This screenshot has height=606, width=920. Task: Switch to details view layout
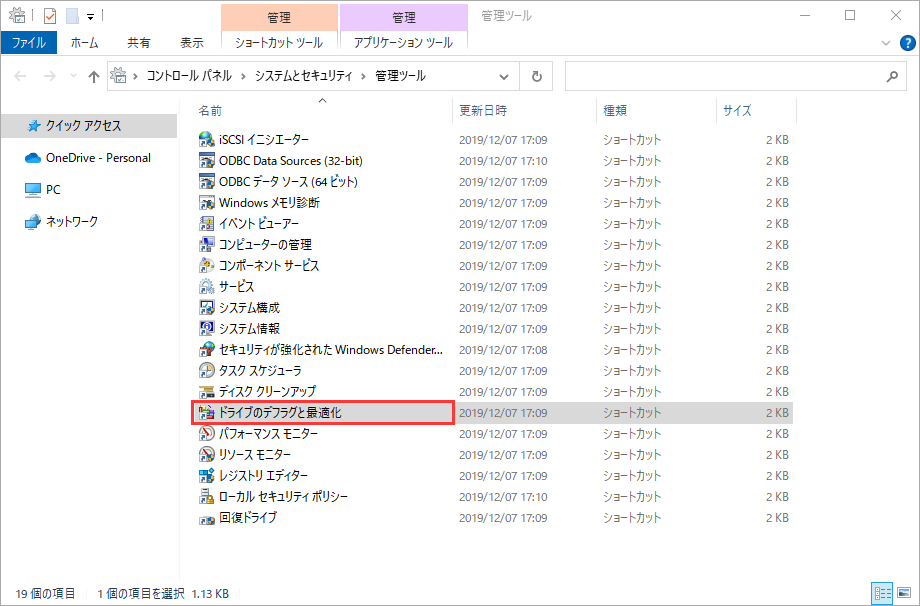point(882,593)
